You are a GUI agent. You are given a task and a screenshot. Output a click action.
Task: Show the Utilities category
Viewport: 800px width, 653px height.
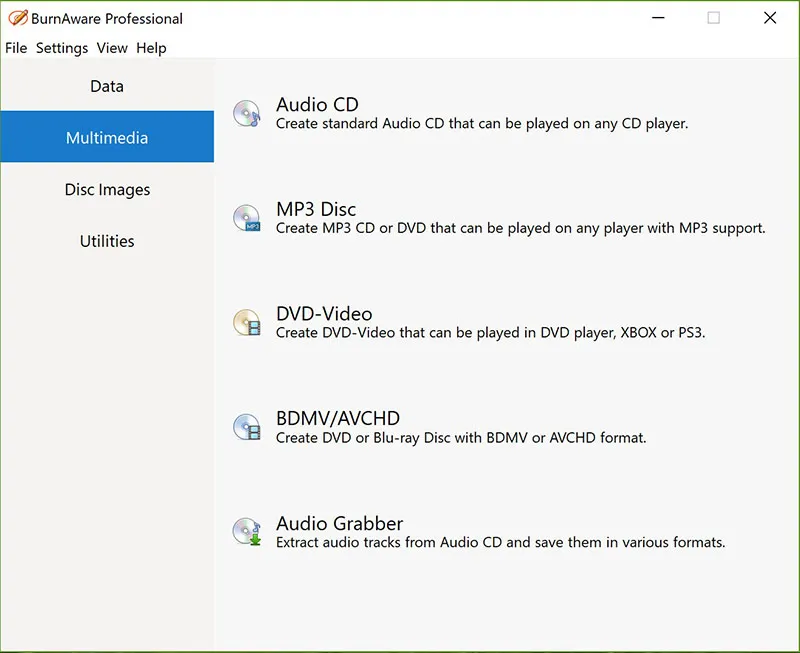107,241
